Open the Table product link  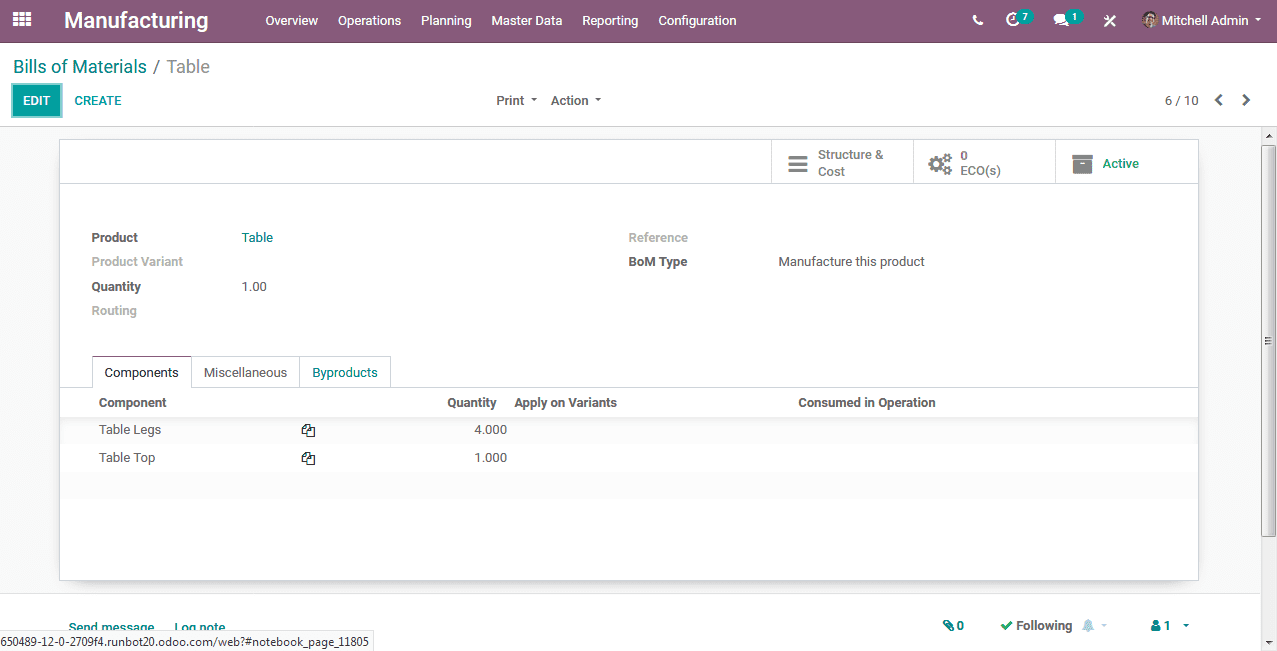point(257,237)
